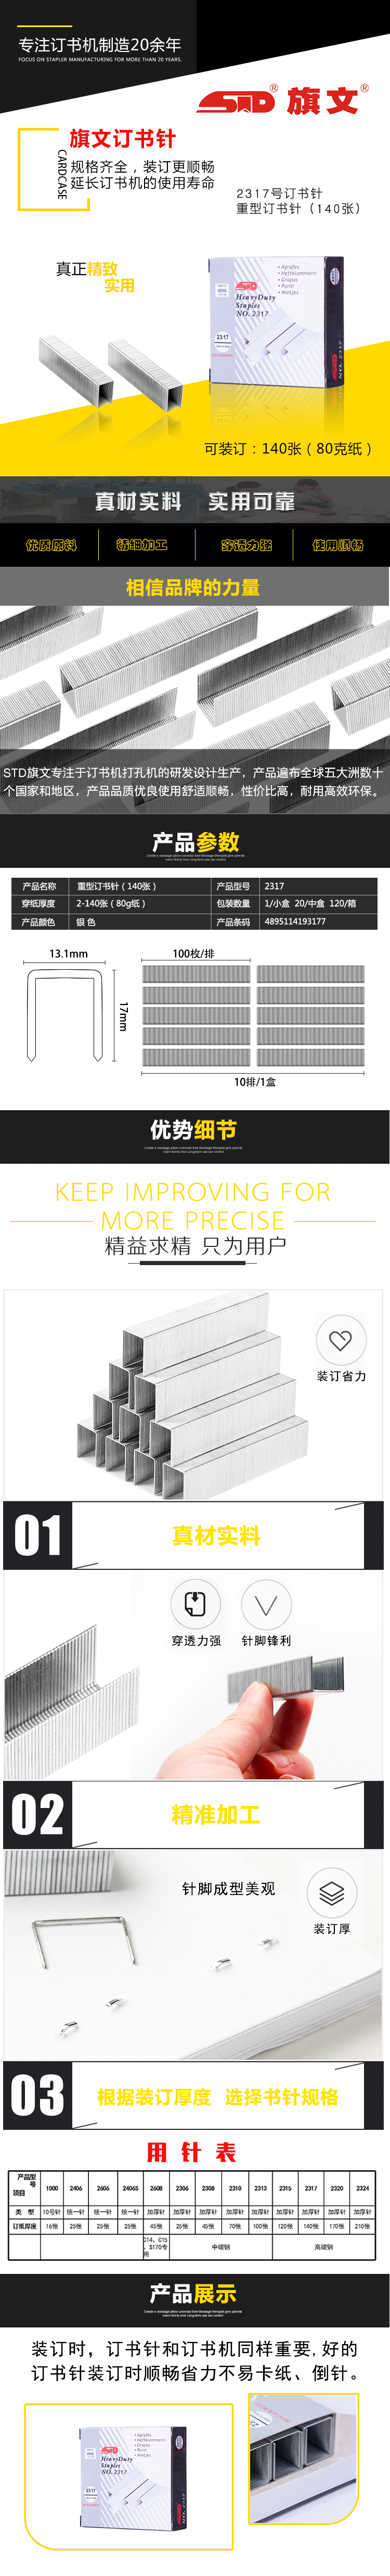
Task: Click the stacked layers 装订厚 icon
Action: click(x=331, y=1892)
